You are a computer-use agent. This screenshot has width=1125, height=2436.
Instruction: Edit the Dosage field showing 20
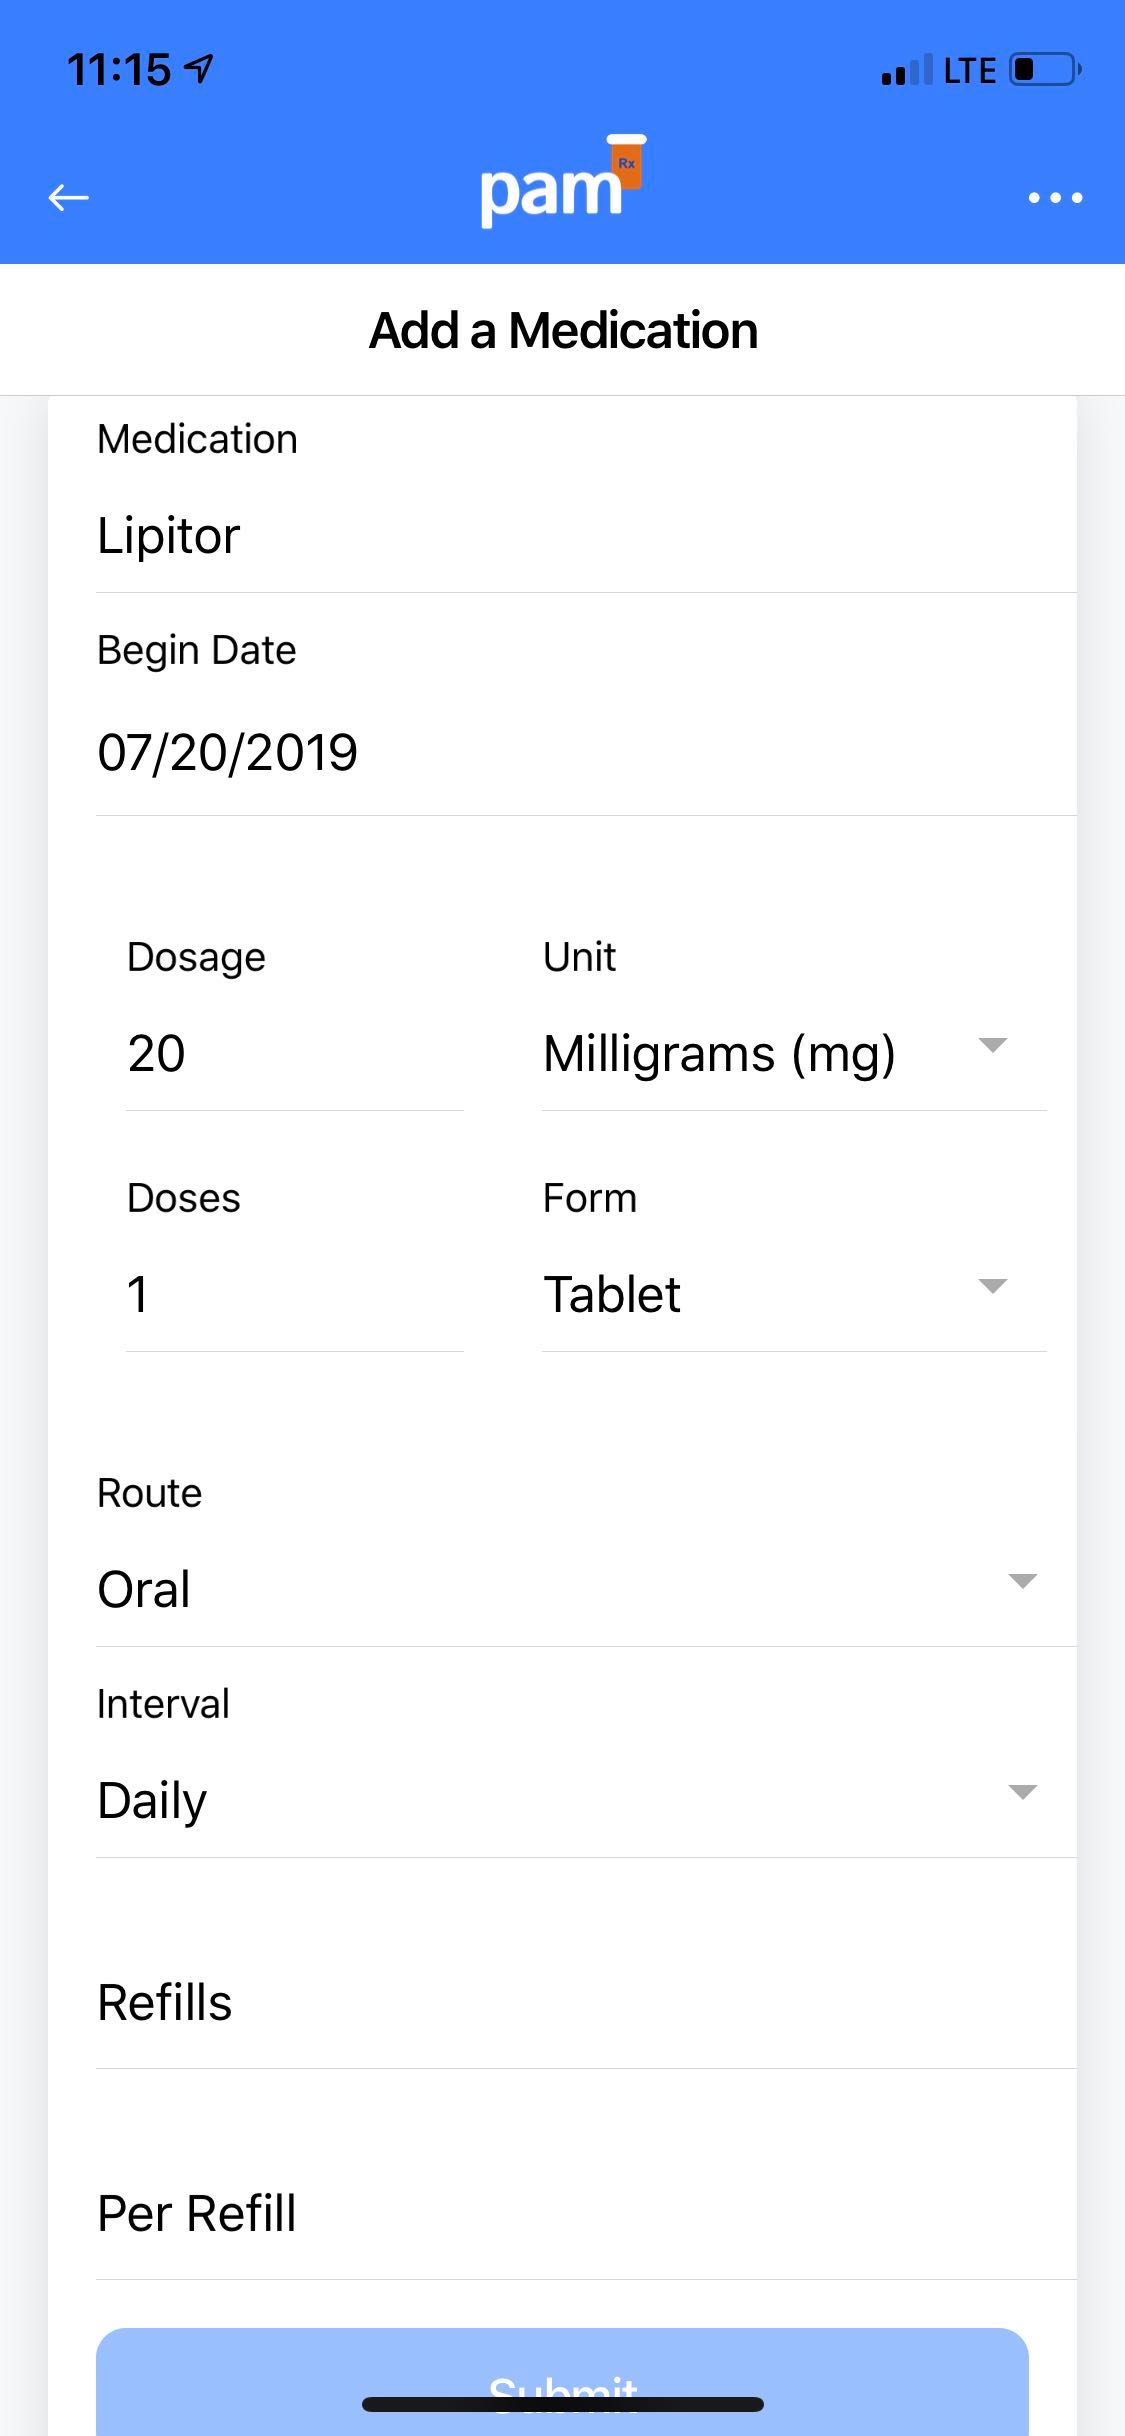click(294, 1054)
